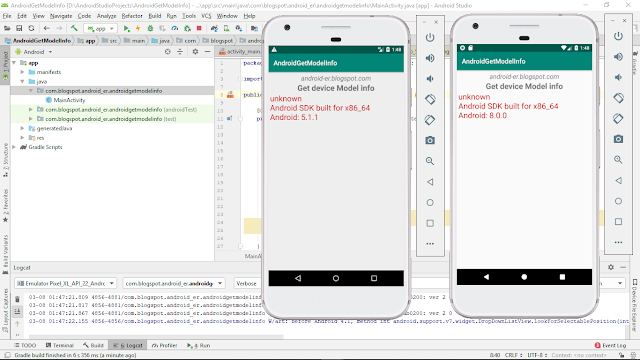Open the Emulator Pixel_XL_API_22 device dropdown
The height and width of the screenshot is (360, 640).
click(66, 283)
